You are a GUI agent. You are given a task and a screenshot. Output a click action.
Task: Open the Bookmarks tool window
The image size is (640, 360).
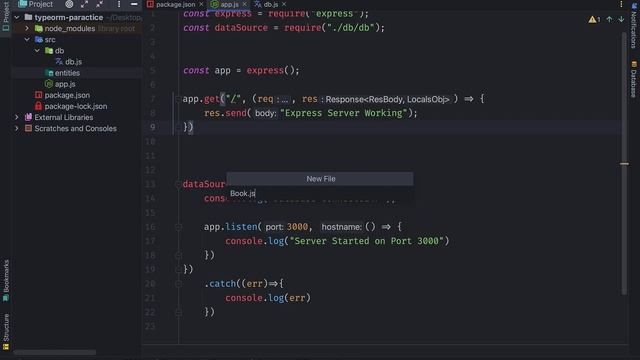pos(6,281)
